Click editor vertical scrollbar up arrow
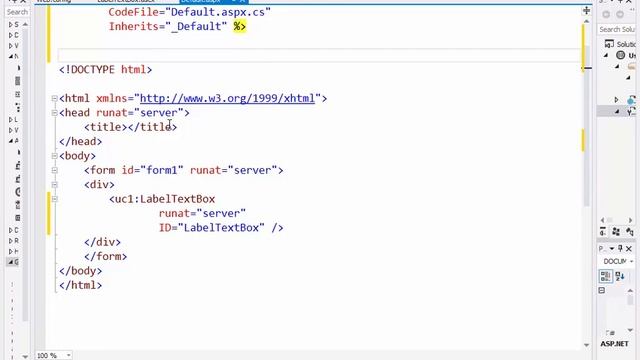This screenshot has width=640, height=360. coord(587,21)
